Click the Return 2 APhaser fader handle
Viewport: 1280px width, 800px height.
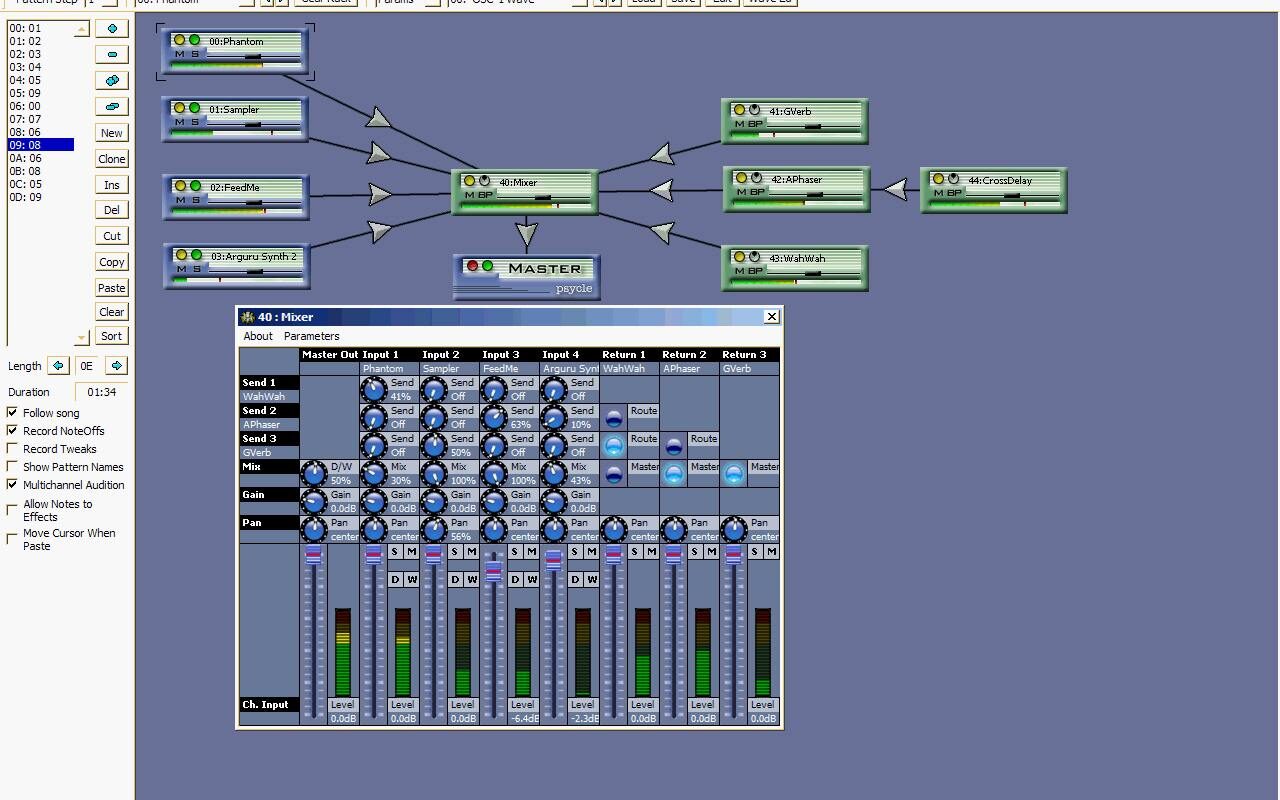674,555
